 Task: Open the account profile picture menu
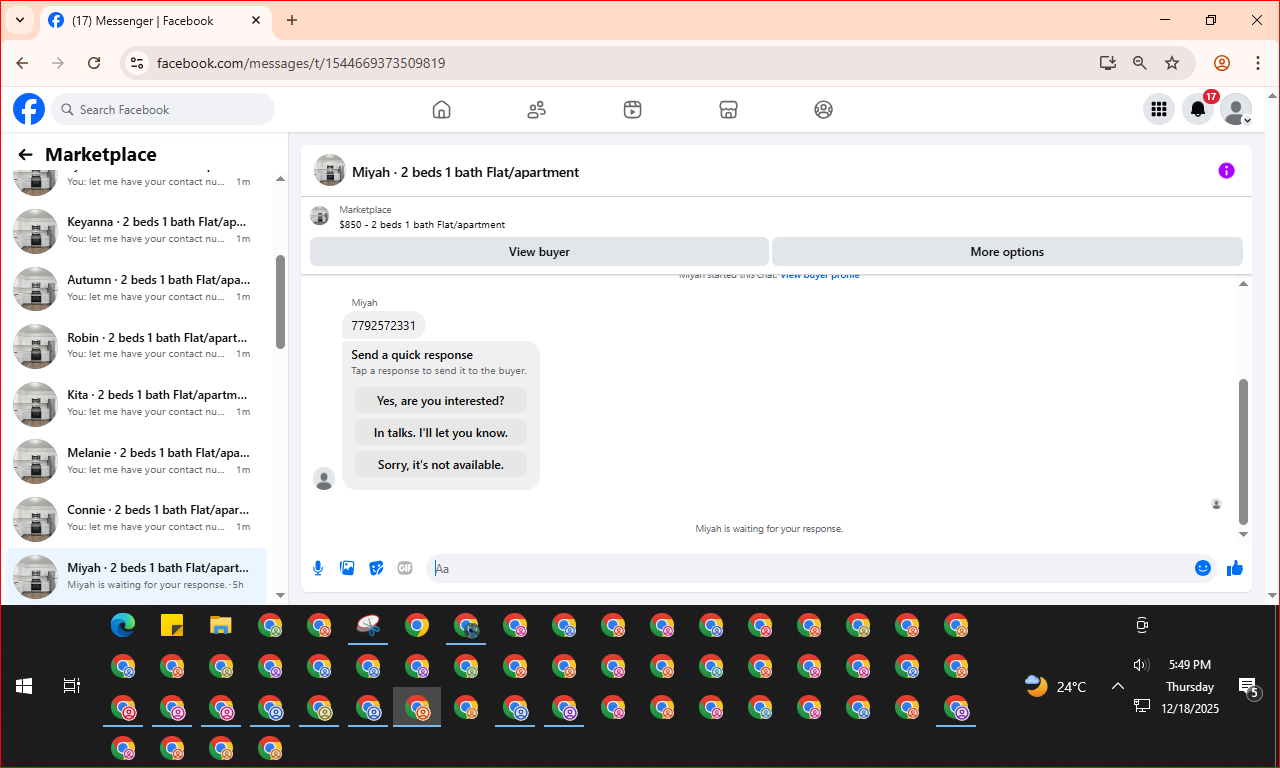1237,109
